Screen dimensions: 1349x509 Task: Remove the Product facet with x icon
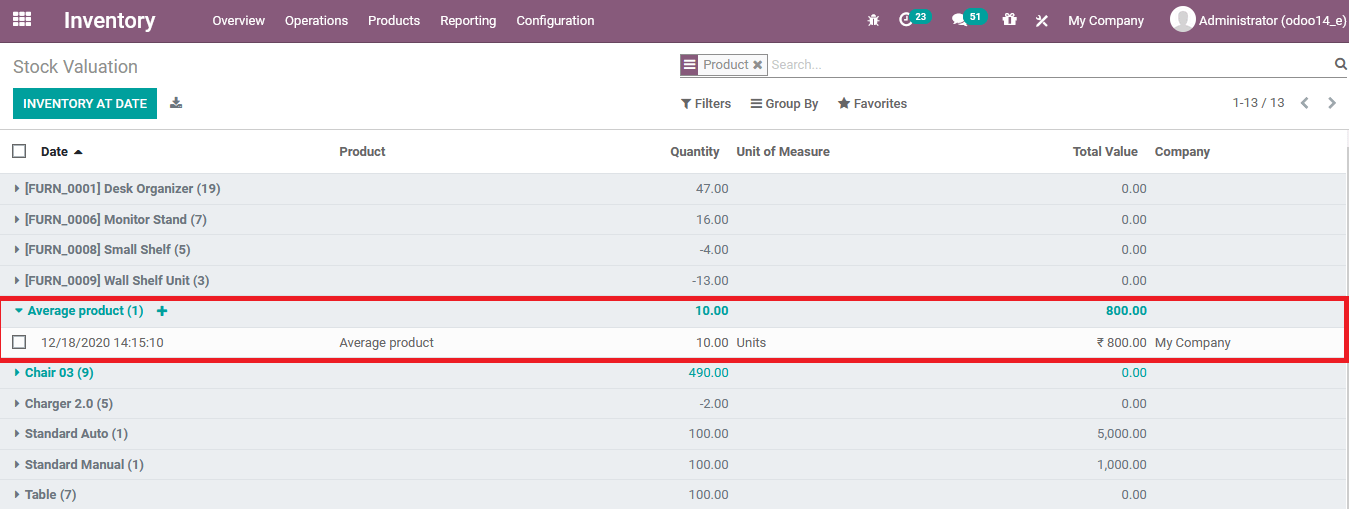pos(757,65)
